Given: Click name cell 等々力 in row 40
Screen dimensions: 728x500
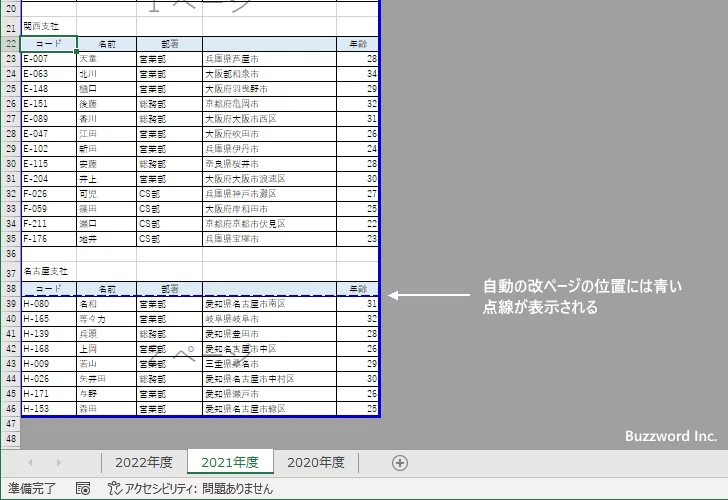Looking at the screenshot, I should [x=107, y=319].
